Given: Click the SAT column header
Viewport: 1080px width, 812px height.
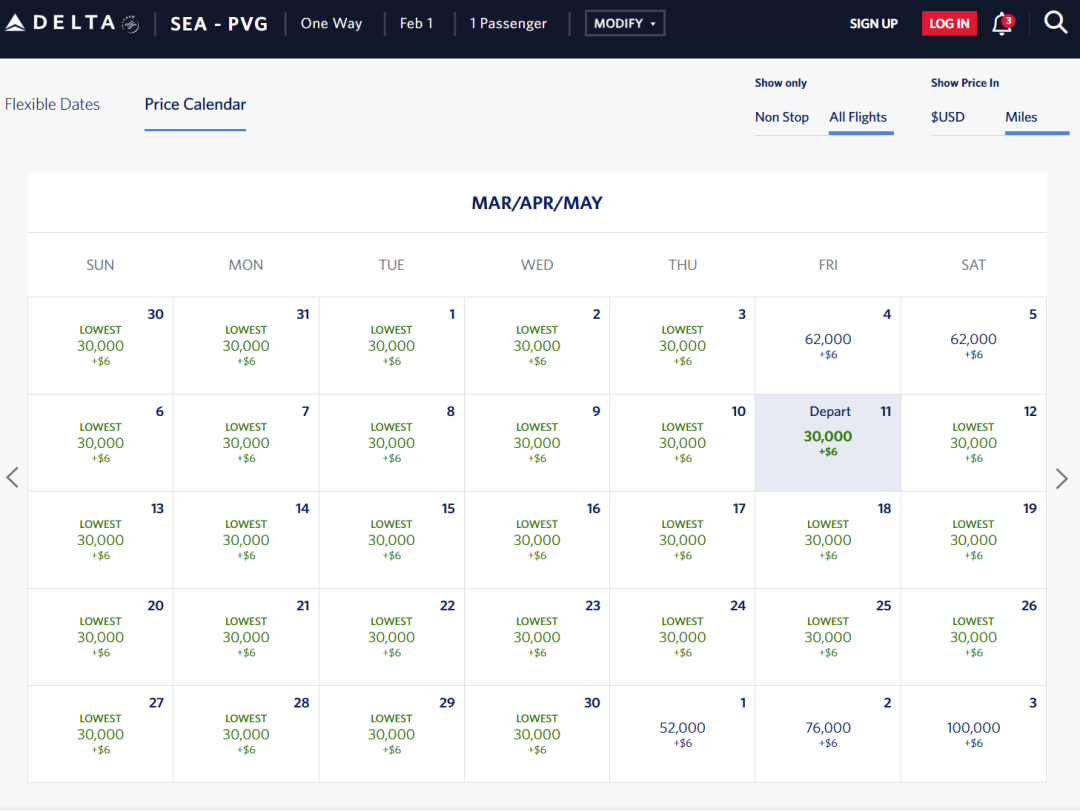Looking at the screenshot, I should pos(973,265).
